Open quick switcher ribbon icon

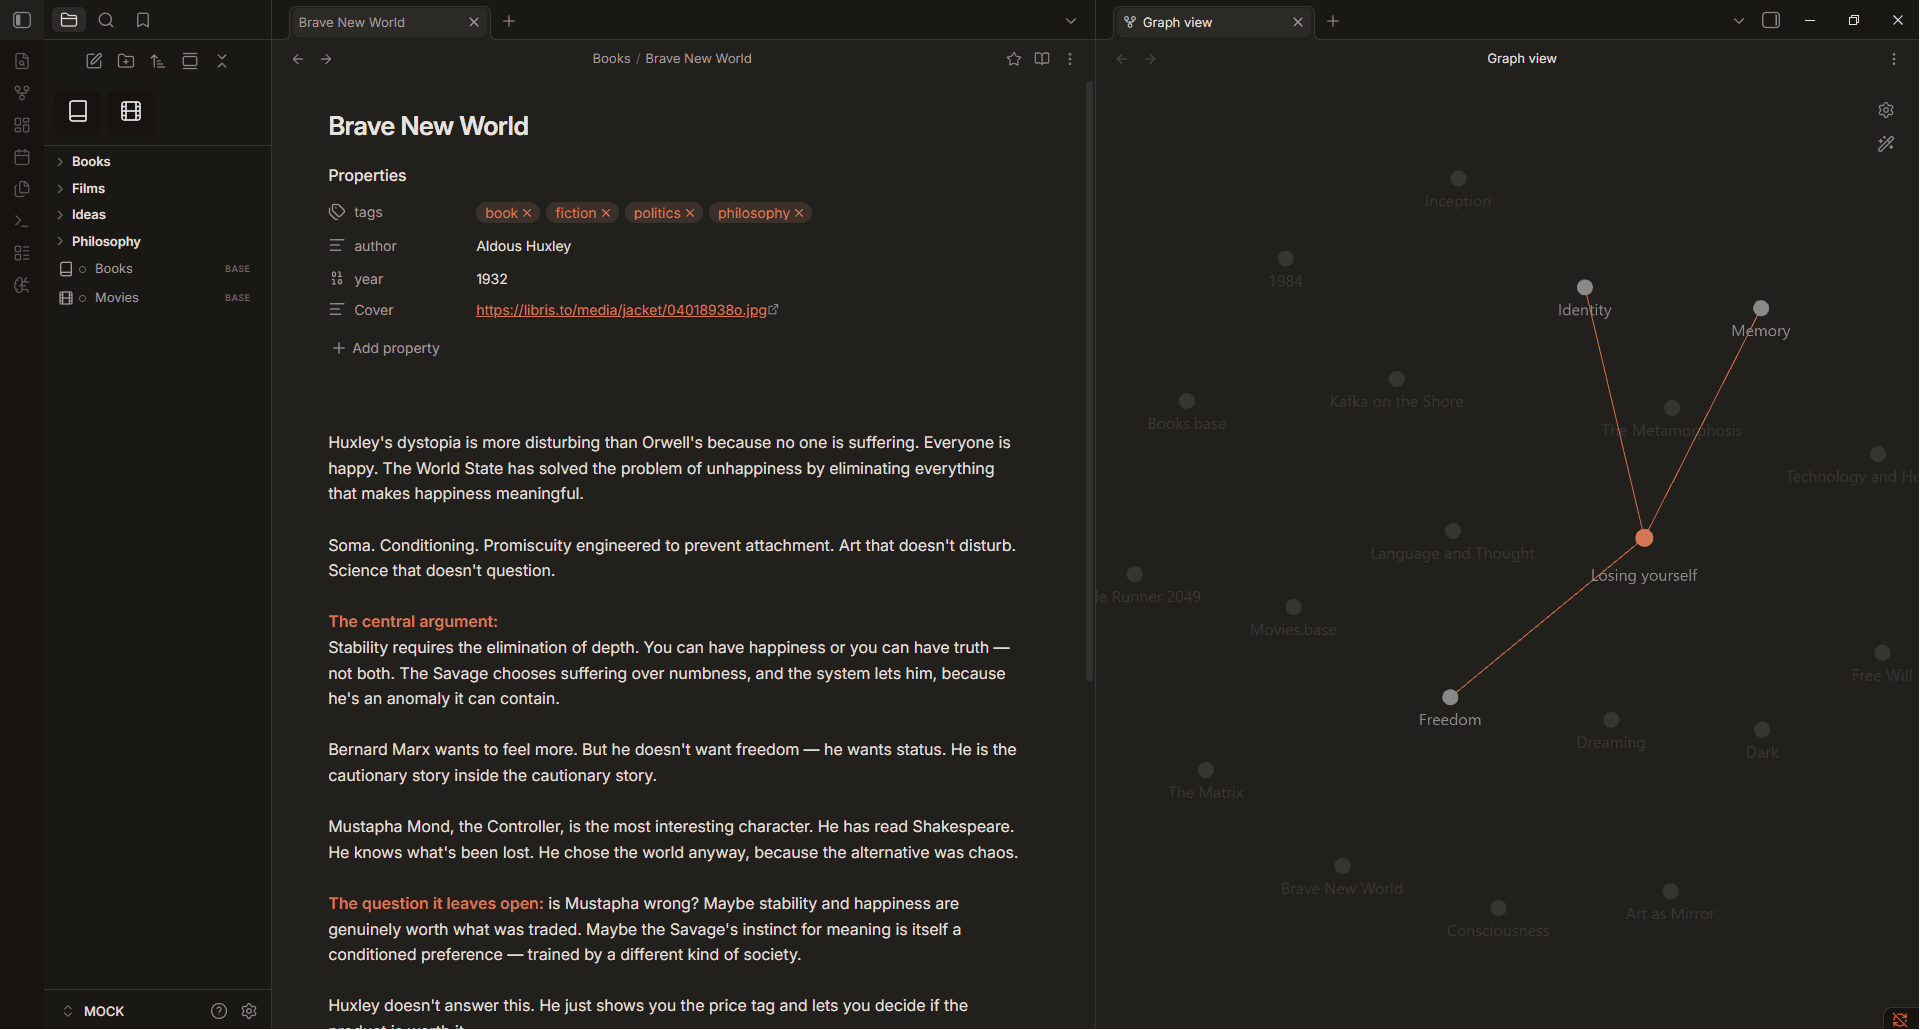22,61
